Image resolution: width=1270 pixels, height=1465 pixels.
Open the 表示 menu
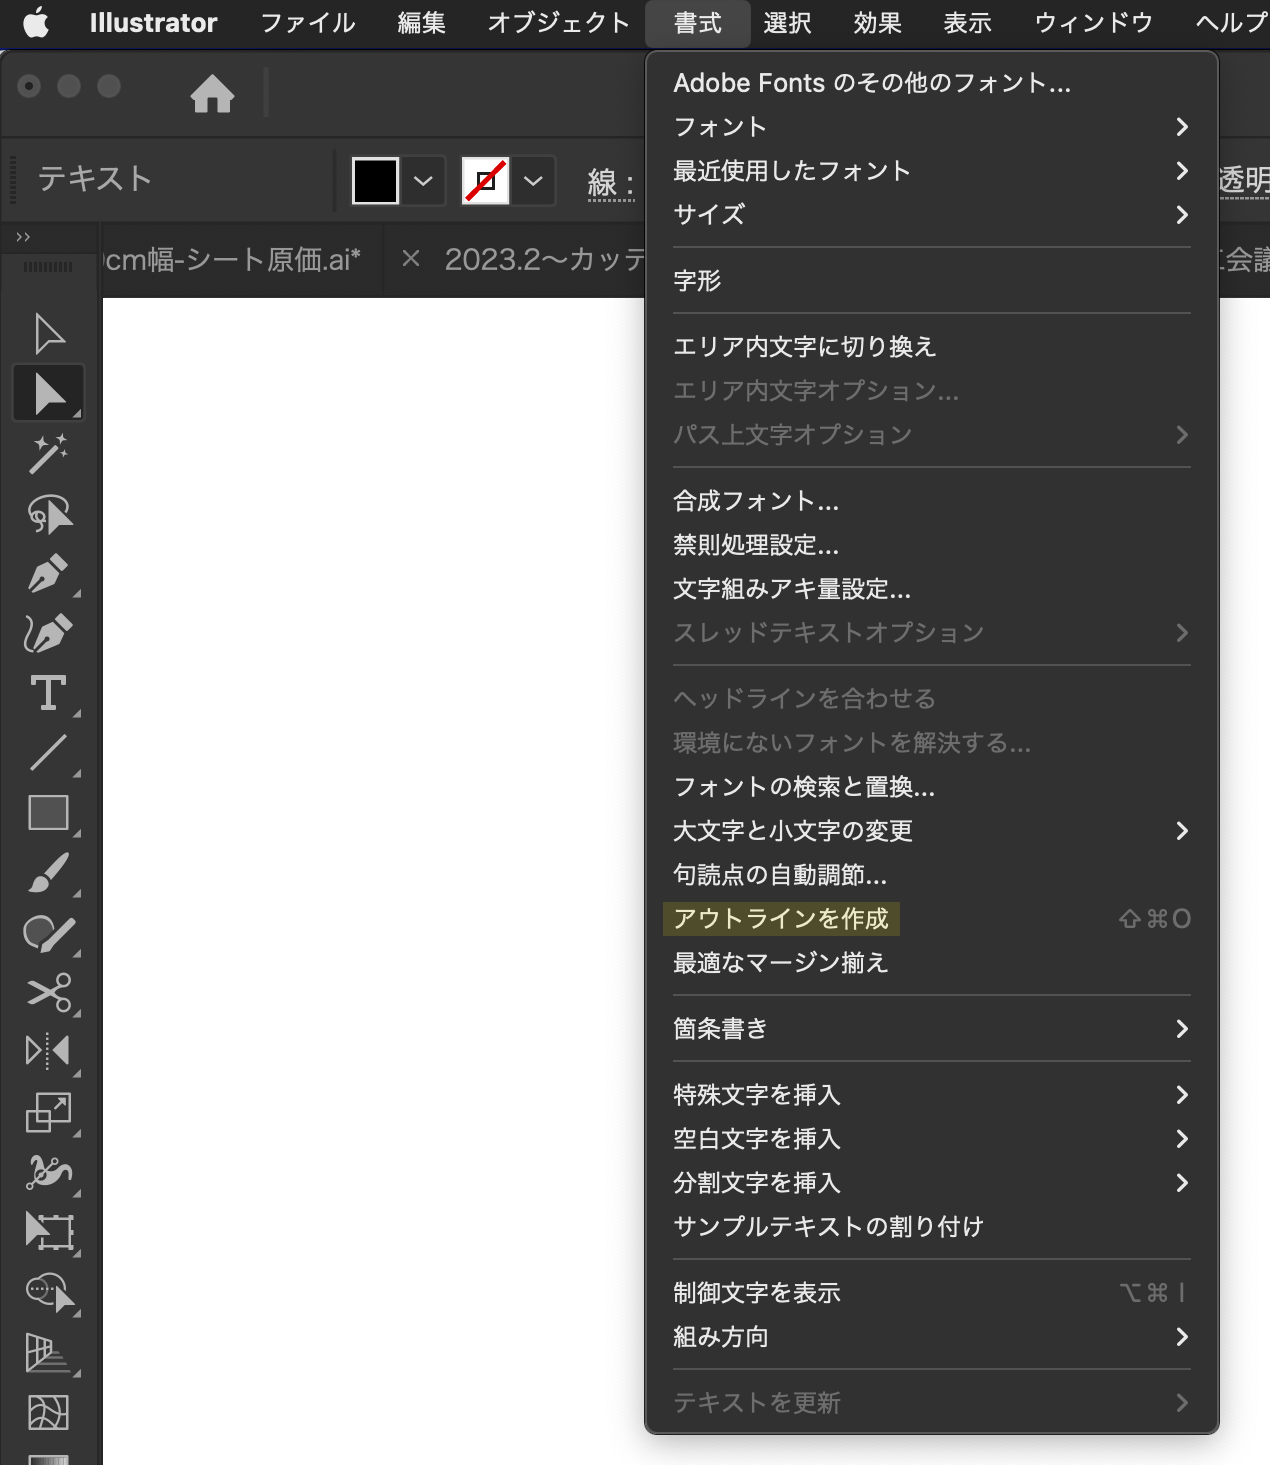coord(968,23)
